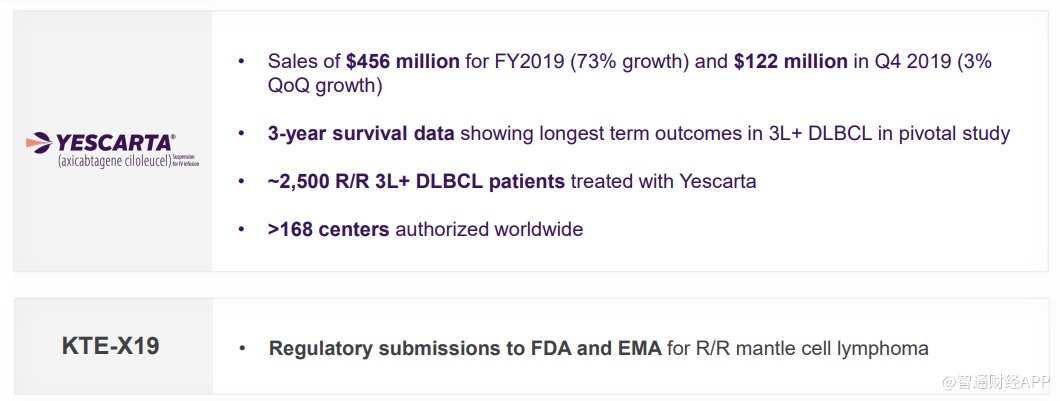
Task: Click the bullet before '~2,500 R/R'
Action: tap(241, 182)
